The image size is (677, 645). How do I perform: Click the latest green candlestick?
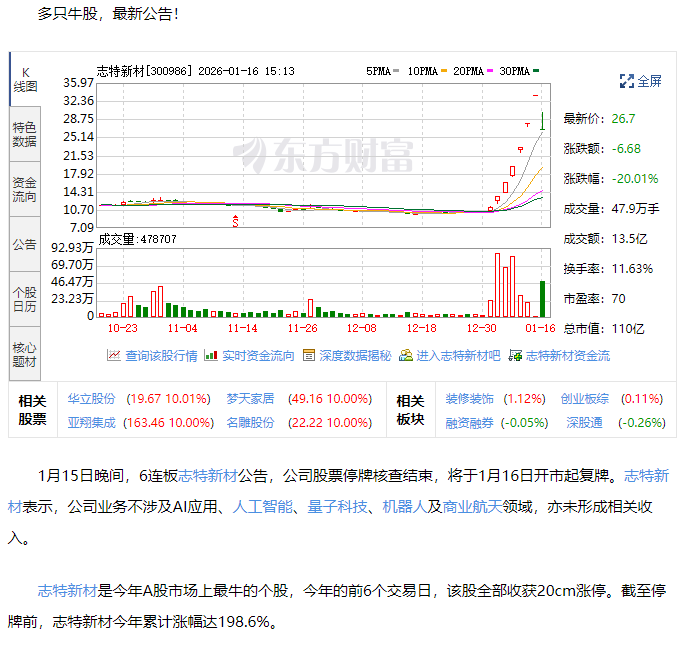[542, 121]
